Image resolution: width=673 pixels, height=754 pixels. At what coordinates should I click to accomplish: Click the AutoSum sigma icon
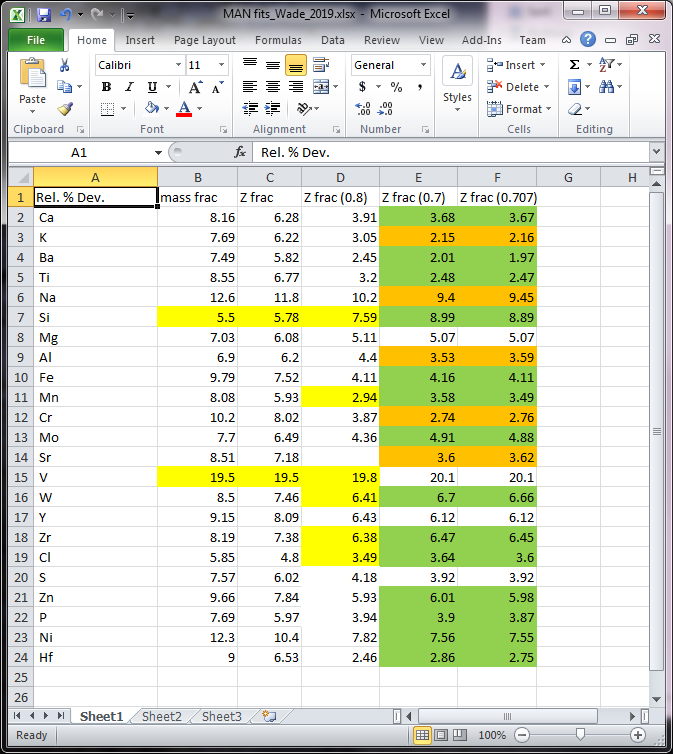tap(574, 65)
